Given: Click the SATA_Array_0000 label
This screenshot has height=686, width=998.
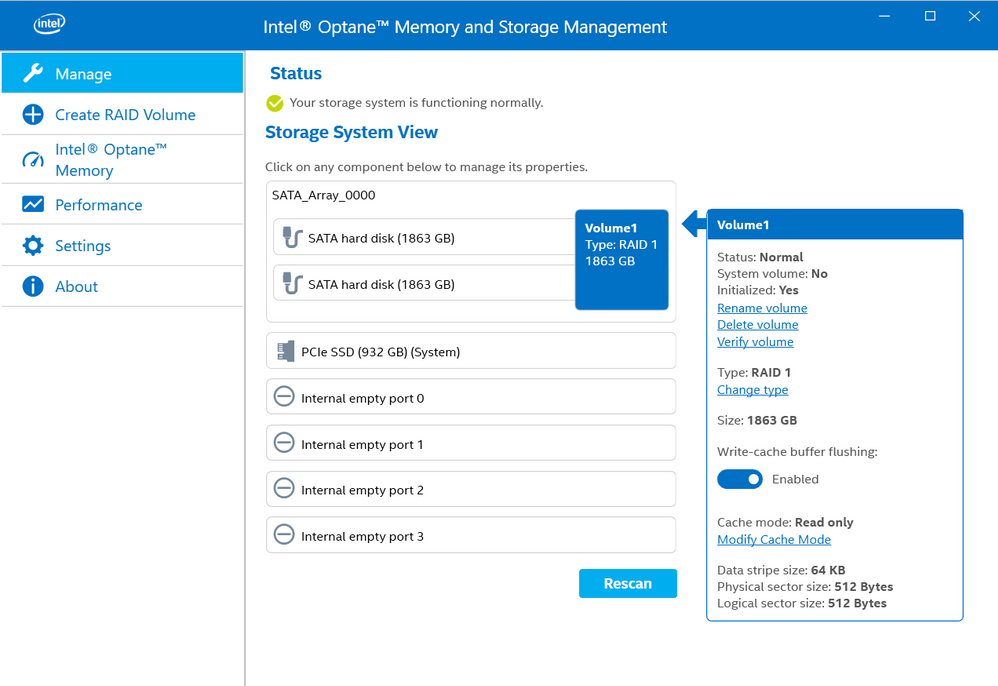Looking at the screenshot, I should 323,195.
